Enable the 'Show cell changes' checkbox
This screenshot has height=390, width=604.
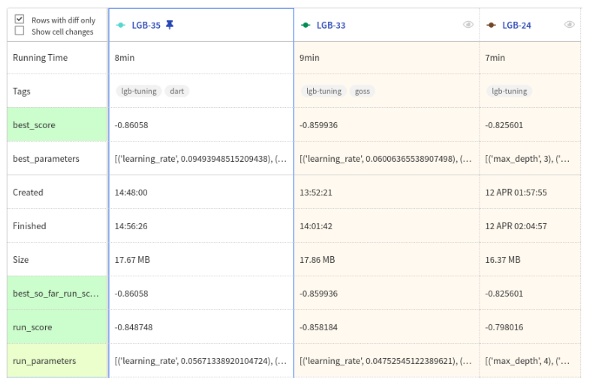[x=19, y=31]
